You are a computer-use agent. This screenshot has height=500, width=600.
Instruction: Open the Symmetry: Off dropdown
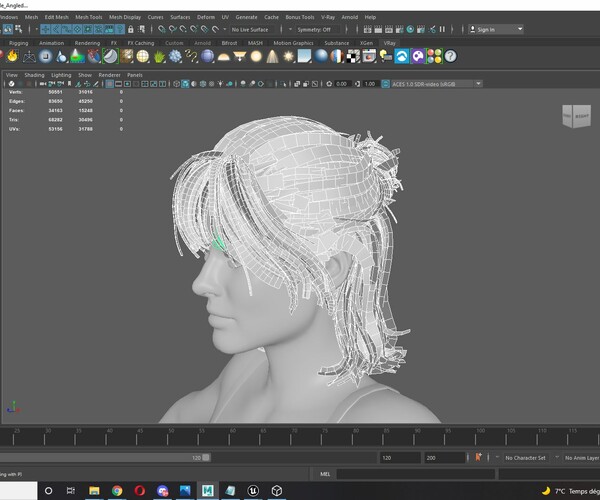coord(318,29)
